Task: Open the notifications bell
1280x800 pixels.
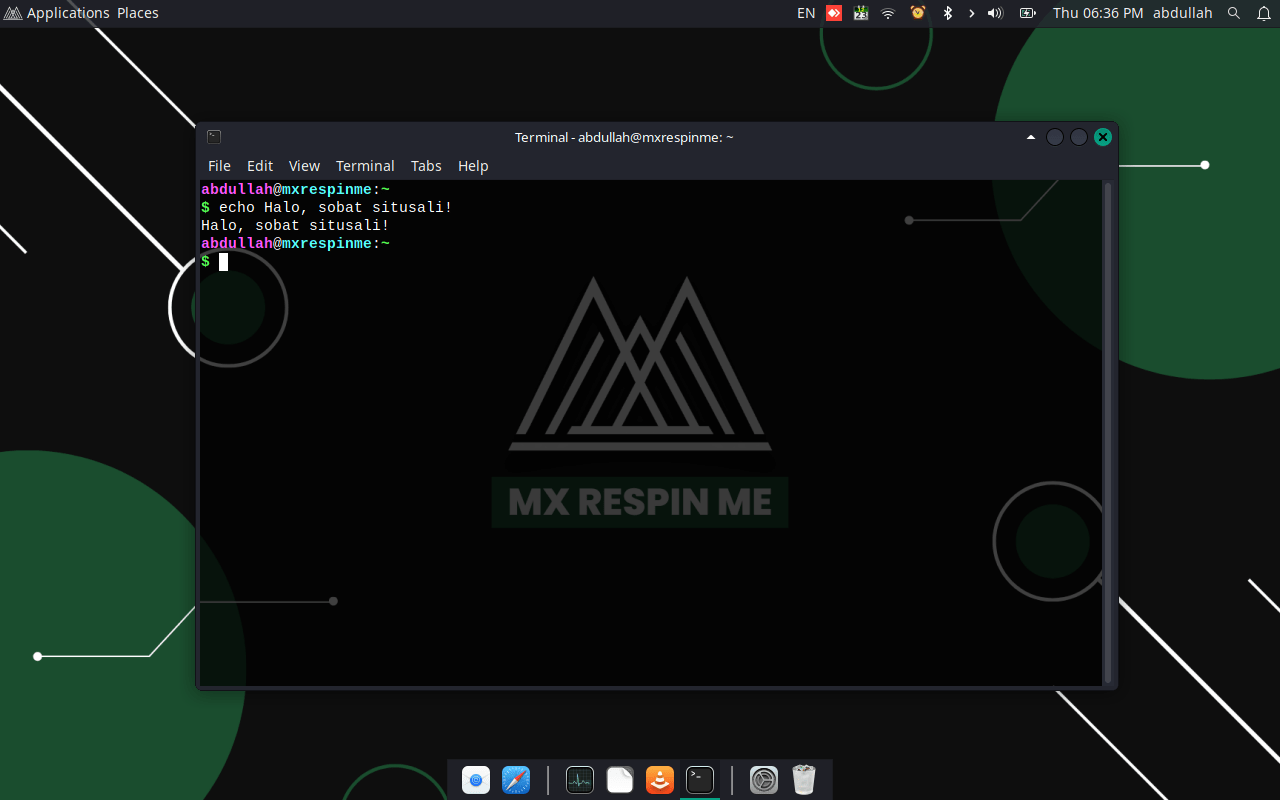Action: [x=1264, y=13]
